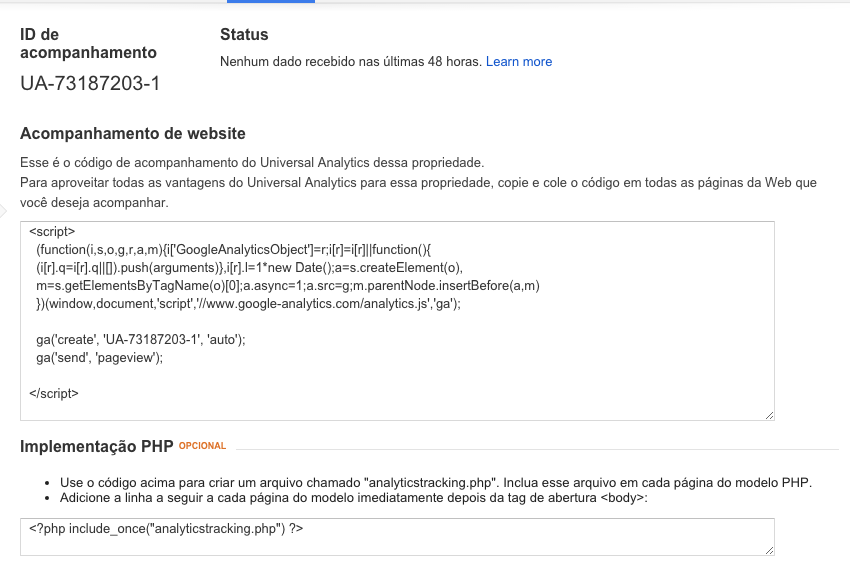Click the ga('send', 'pageview') code line
The height and width of the screenshot is (565, 850).
click(99, 357)
